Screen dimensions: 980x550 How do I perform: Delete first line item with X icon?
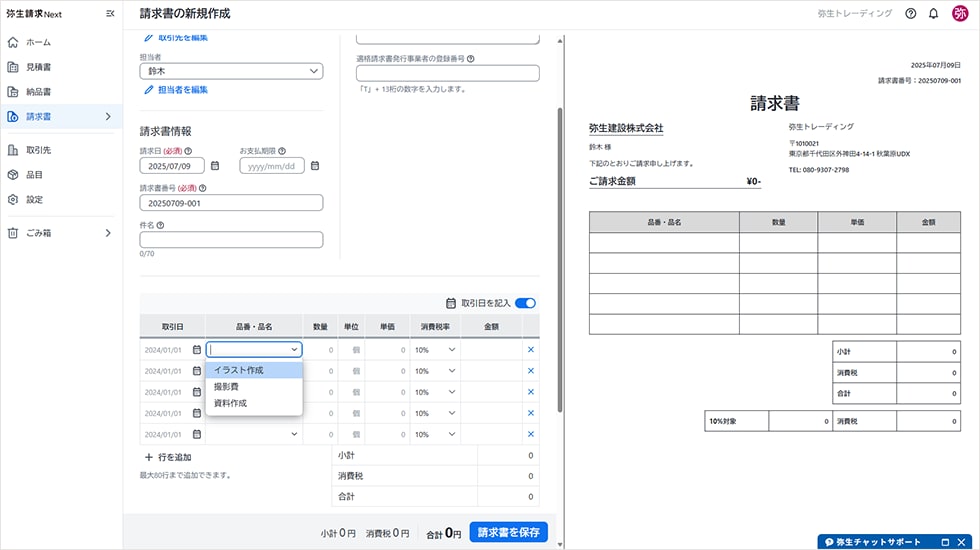530,350
